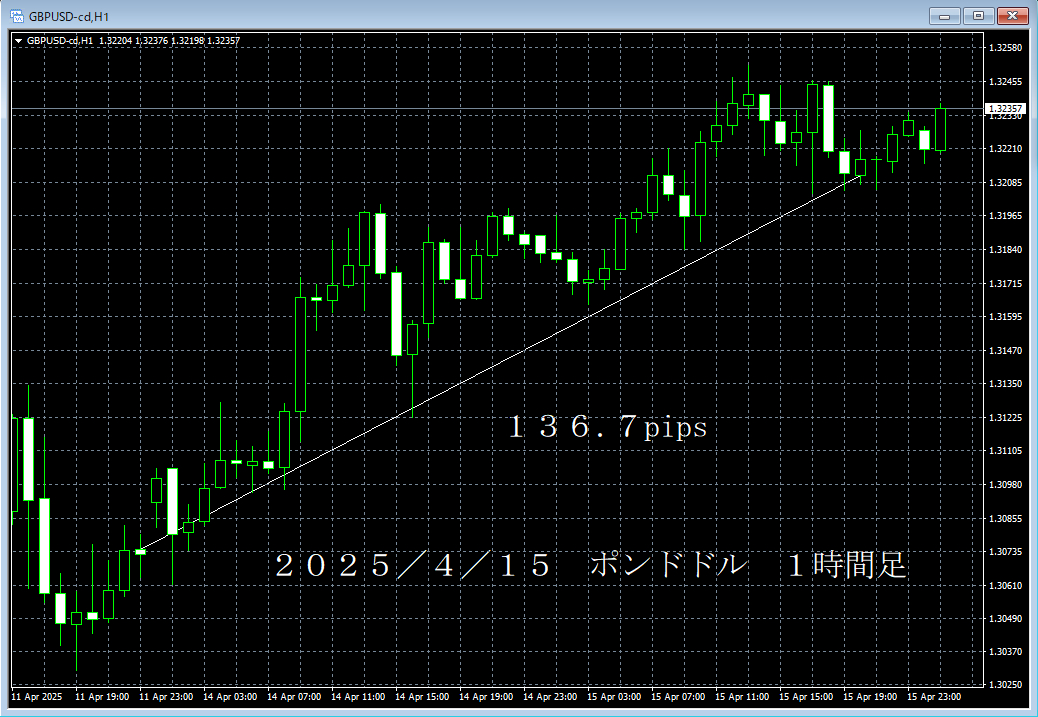Click time axis label 11 Apr 2025

[x=36, y=696]
